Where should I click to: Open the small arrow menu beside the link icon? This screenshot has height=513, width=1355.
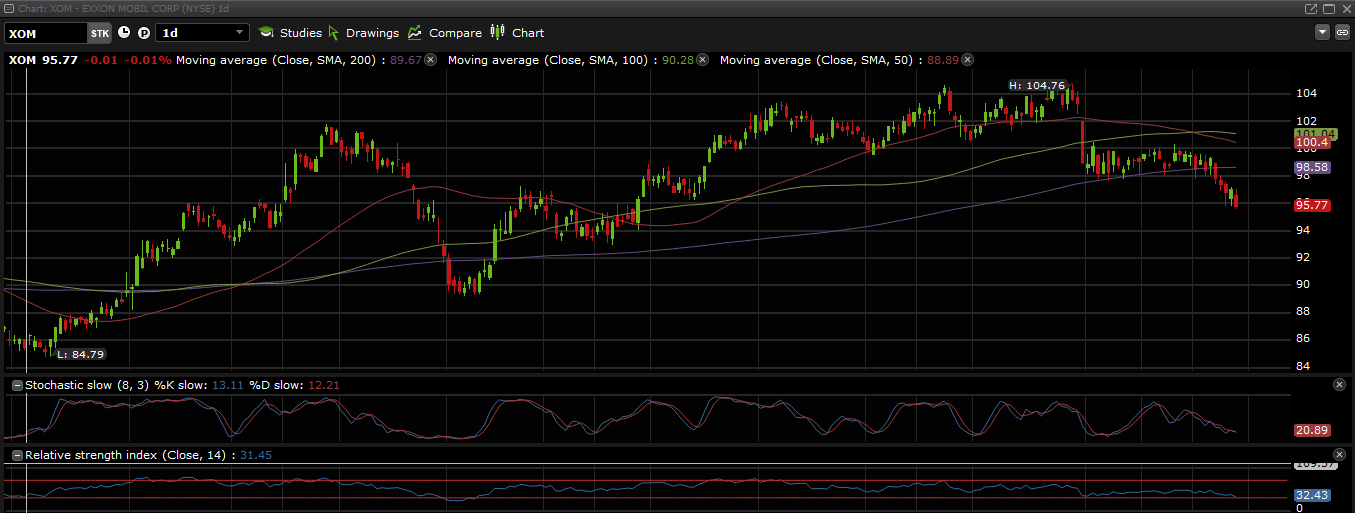tap(1323, 32)
